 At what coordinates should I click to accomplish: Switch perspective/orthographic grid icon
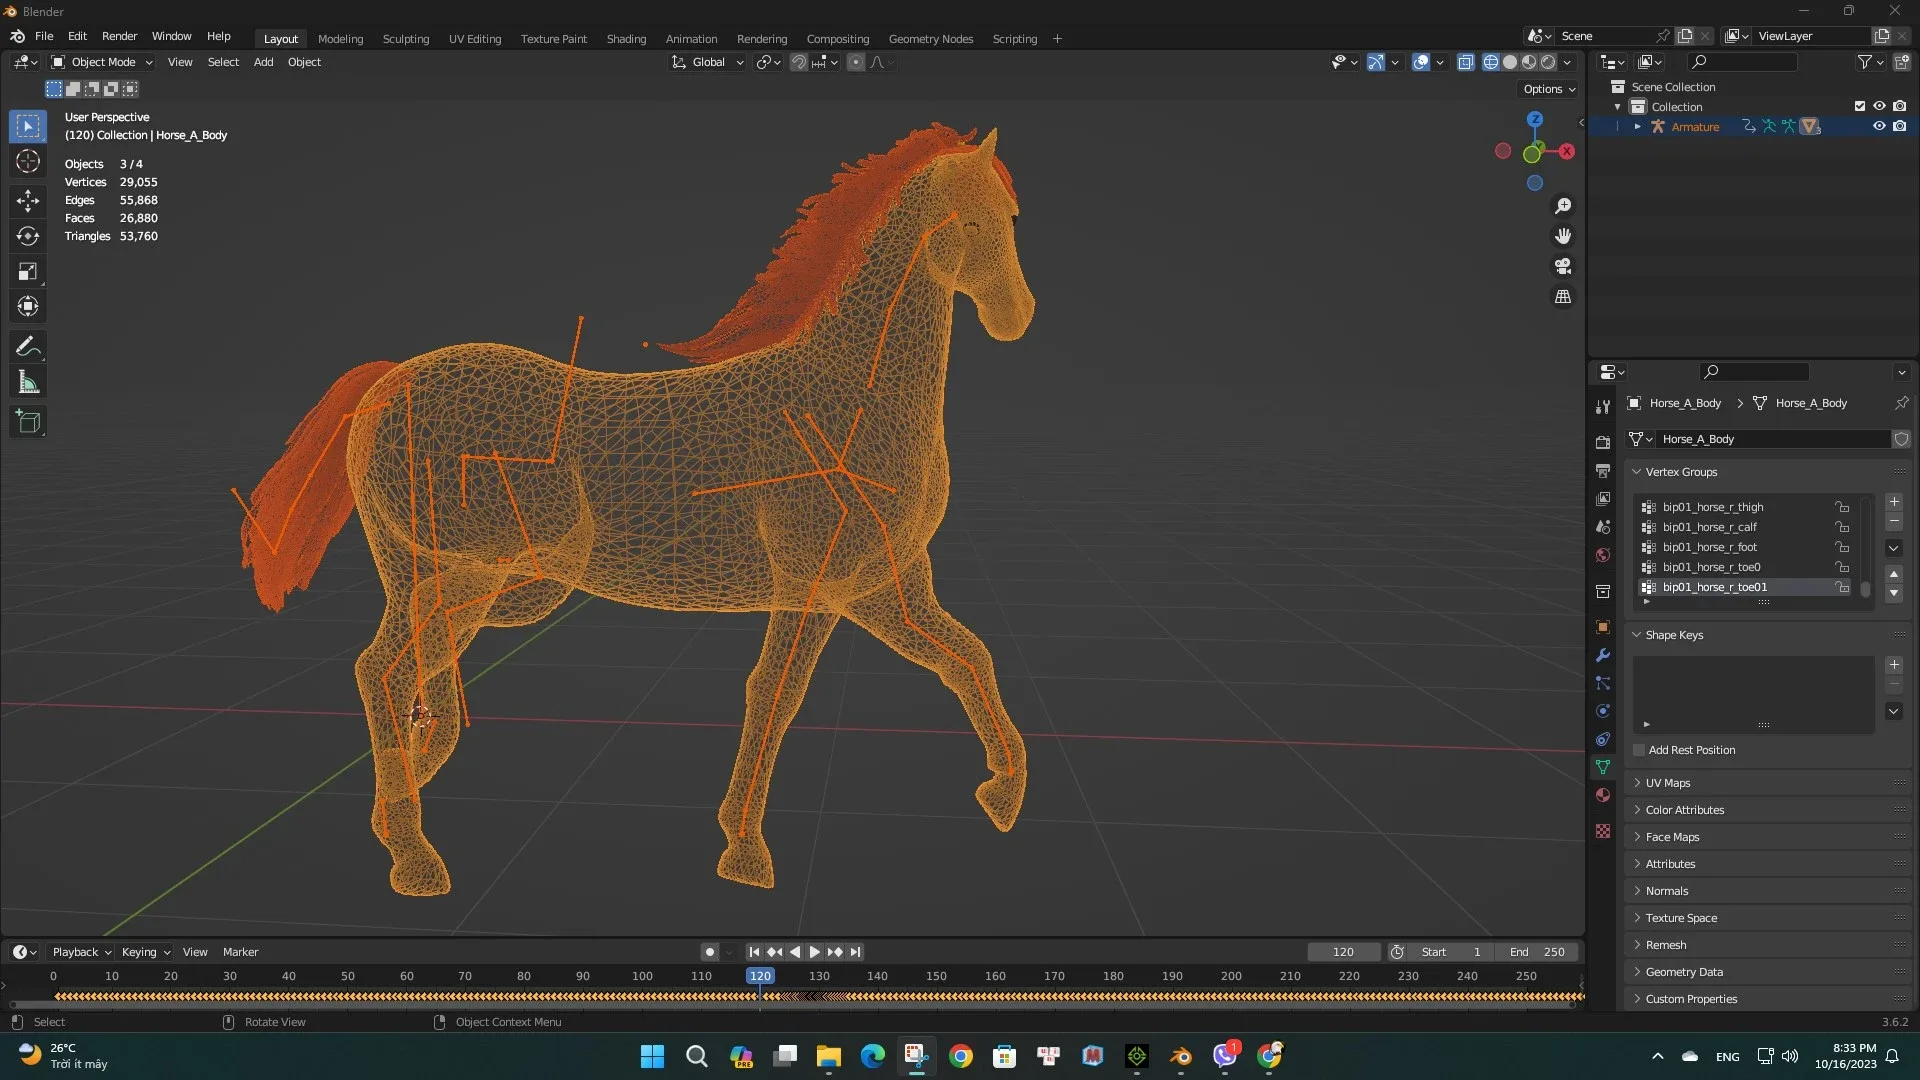click(1563, 297)
